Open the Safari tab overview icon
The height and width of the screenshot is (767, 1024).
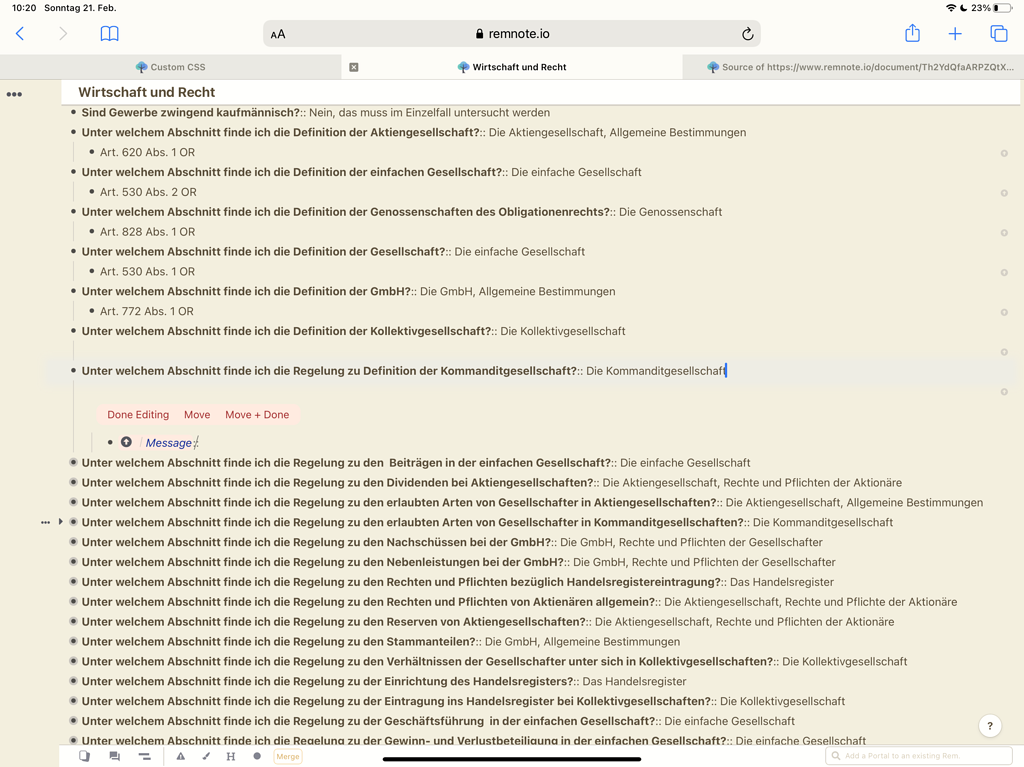point(998,34)
